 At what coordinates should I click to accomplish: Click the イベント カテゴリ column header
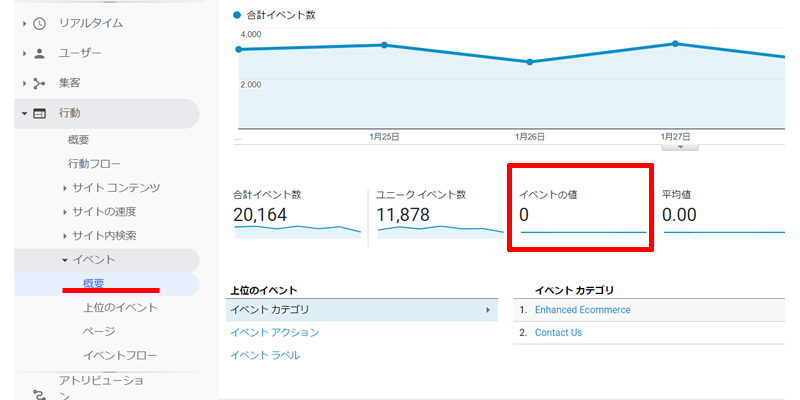[574, 290]
